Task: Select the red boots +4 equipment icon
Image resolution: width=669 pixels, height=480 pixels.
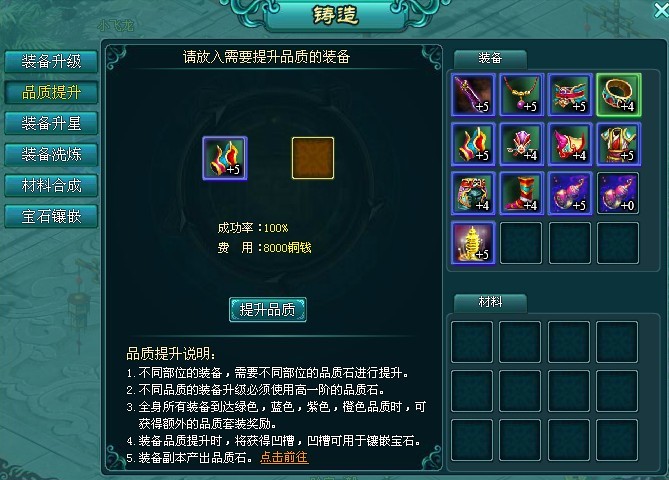Action: click(521, 193)
